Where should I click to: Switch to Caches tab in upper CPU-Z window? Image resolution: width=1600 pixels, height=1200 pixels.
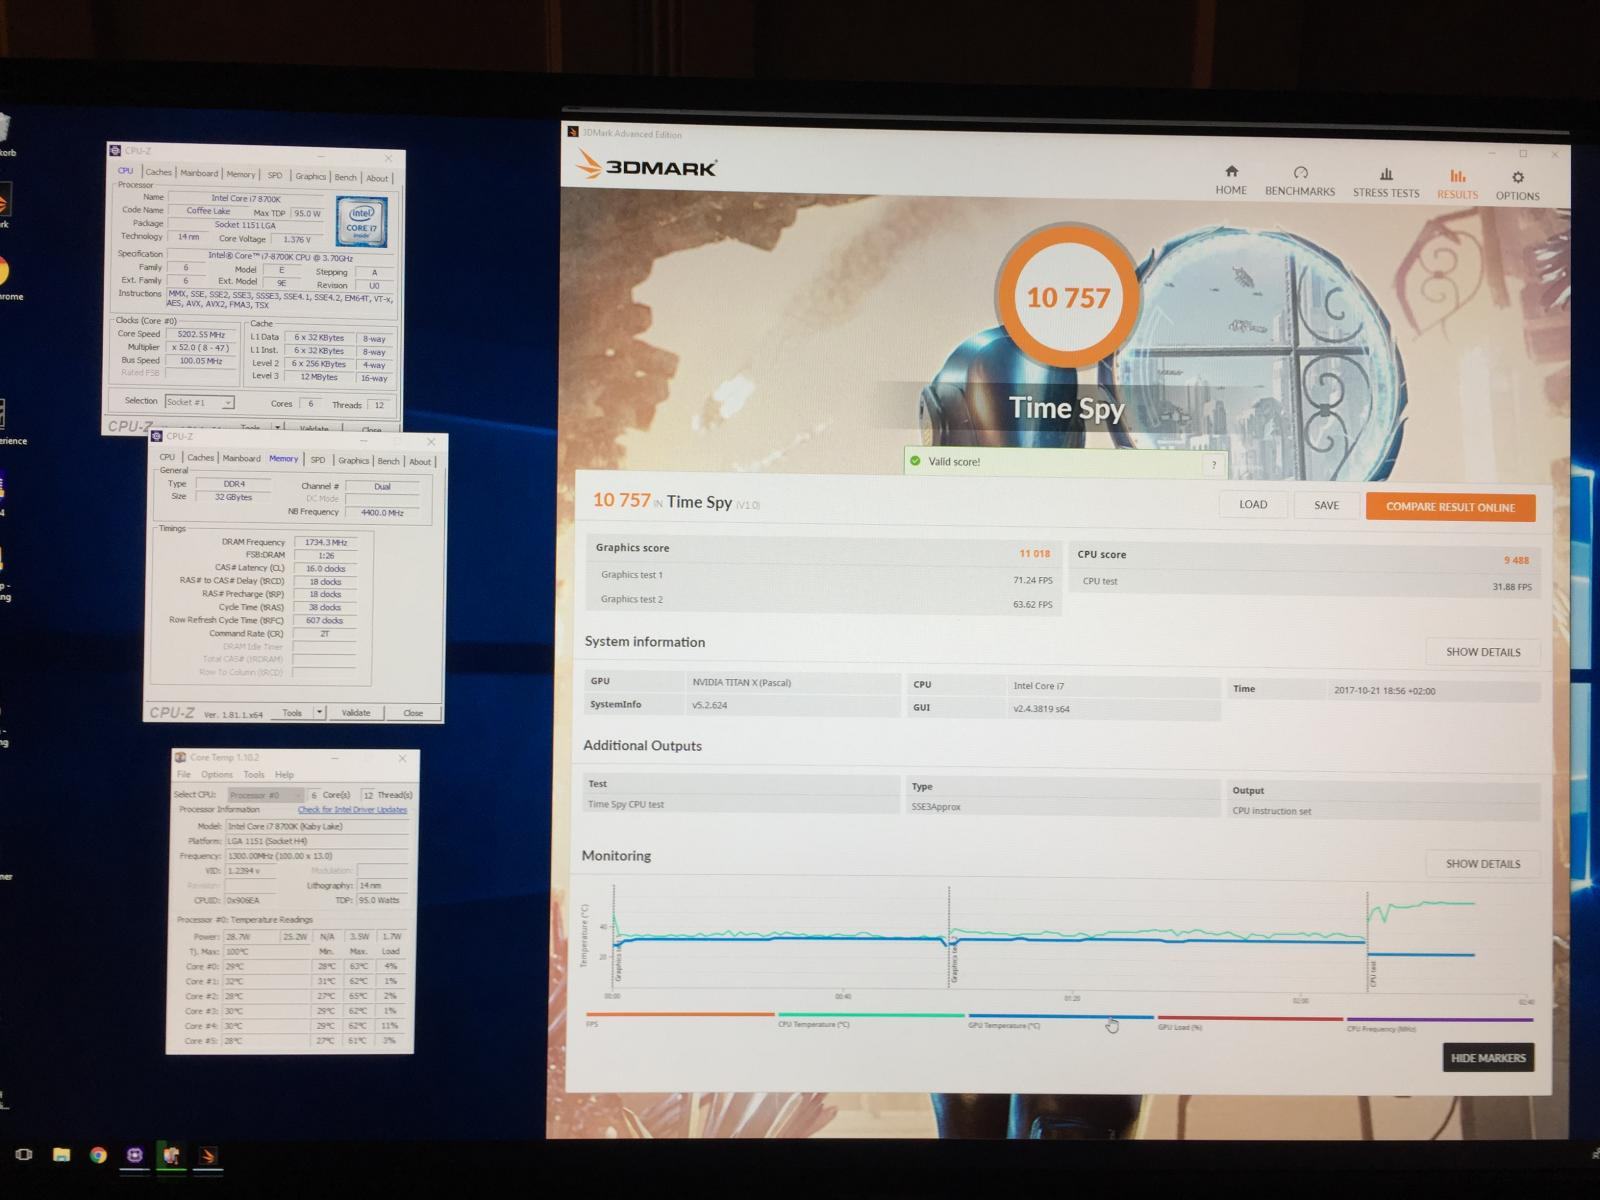[158, 172]
